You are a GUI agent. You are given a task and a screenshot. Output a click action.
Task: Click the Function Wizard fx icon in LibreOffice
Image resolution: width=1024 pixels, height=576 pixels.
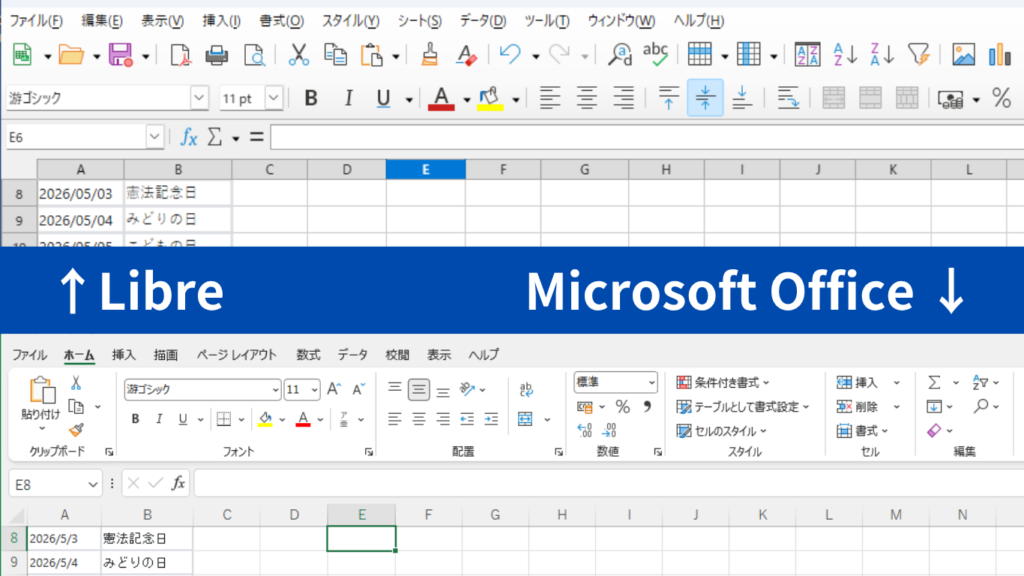[189, 137]
